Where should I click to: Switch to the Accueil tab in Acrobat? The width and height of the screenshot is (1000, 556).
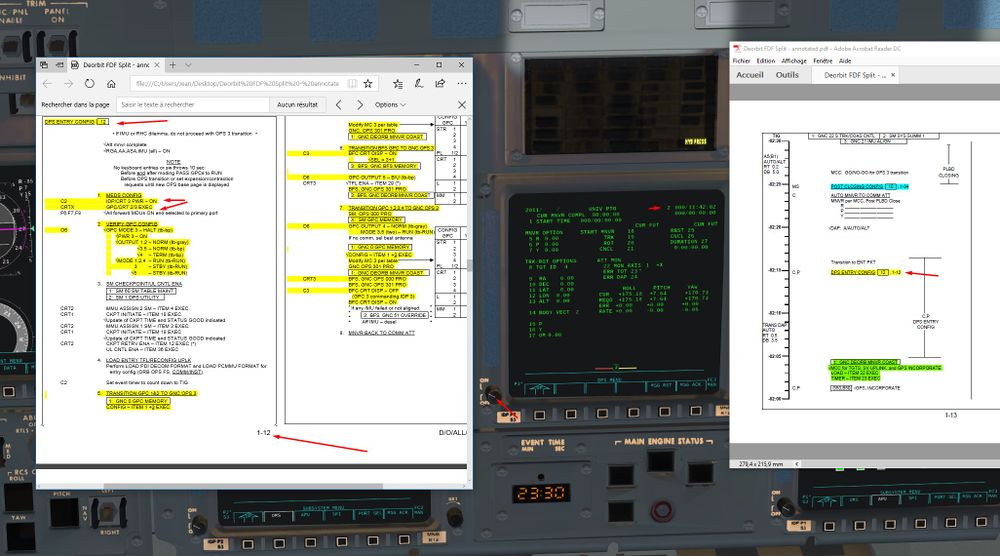(x=749, y=75)
